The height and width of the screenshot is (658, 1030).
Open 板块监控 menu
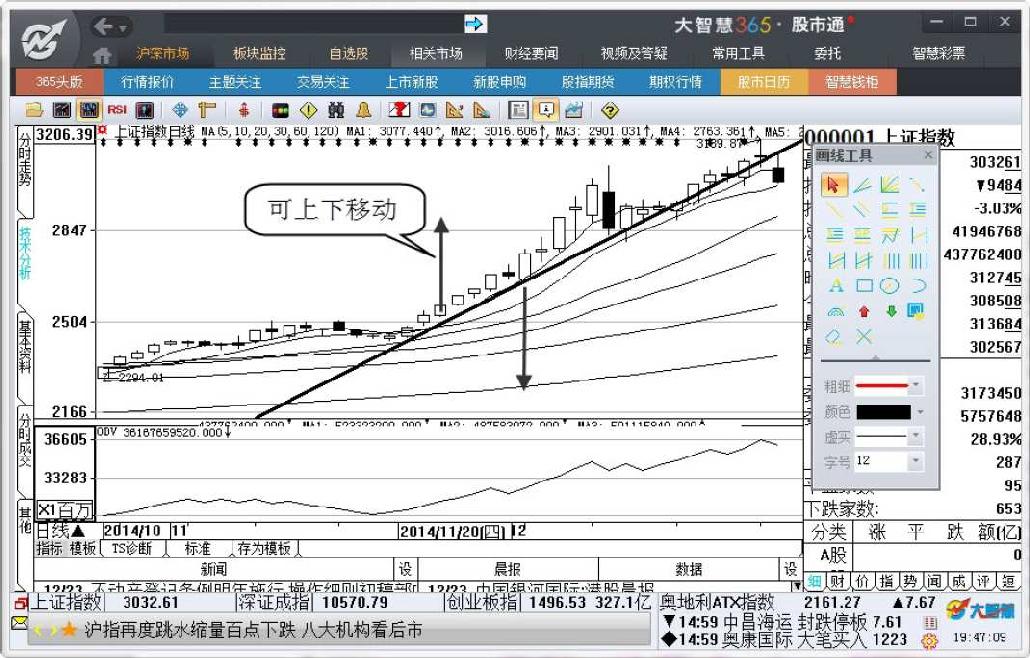click(259, 54)
